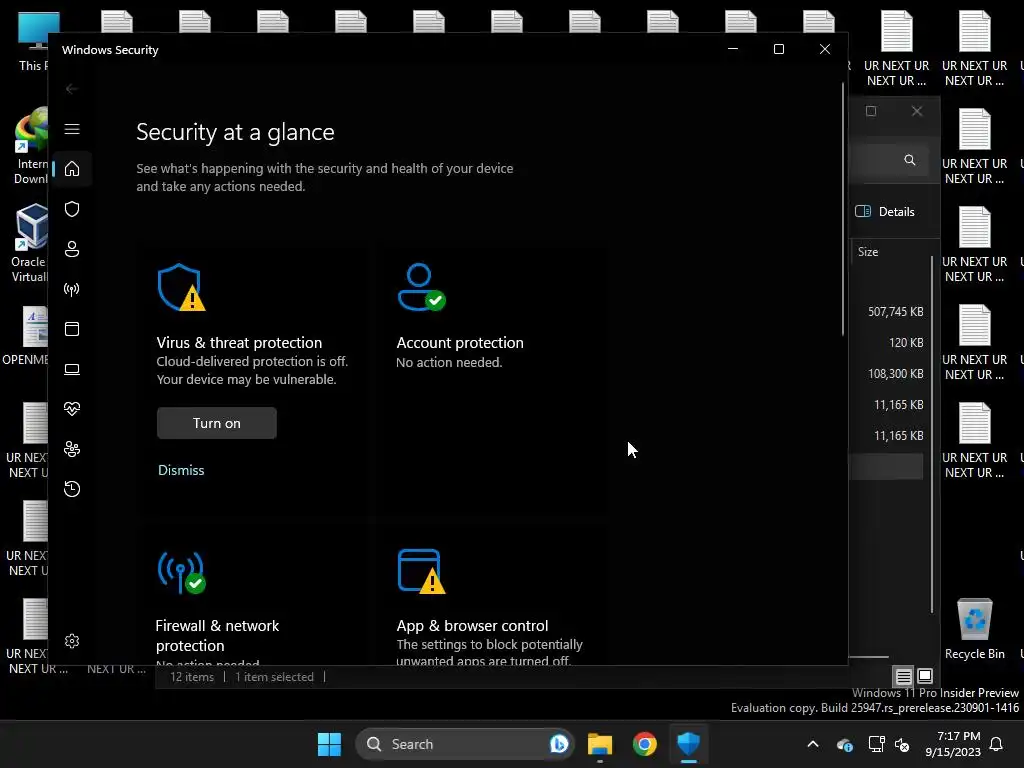Launch Google Chrome from the taskbar
1024x768 pixels.
point(645,744)
